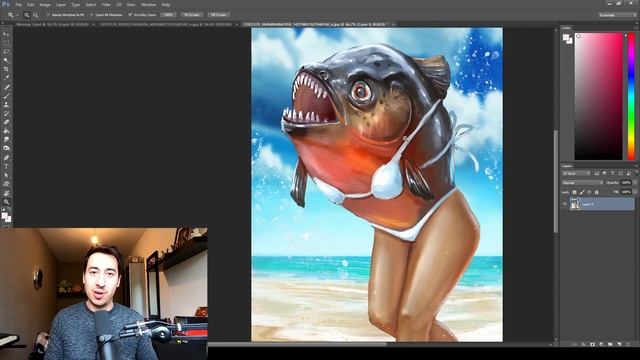Open the Filter menu
Image resolution: width=640 pixels, height=360 pixels.
pos(106,4)
